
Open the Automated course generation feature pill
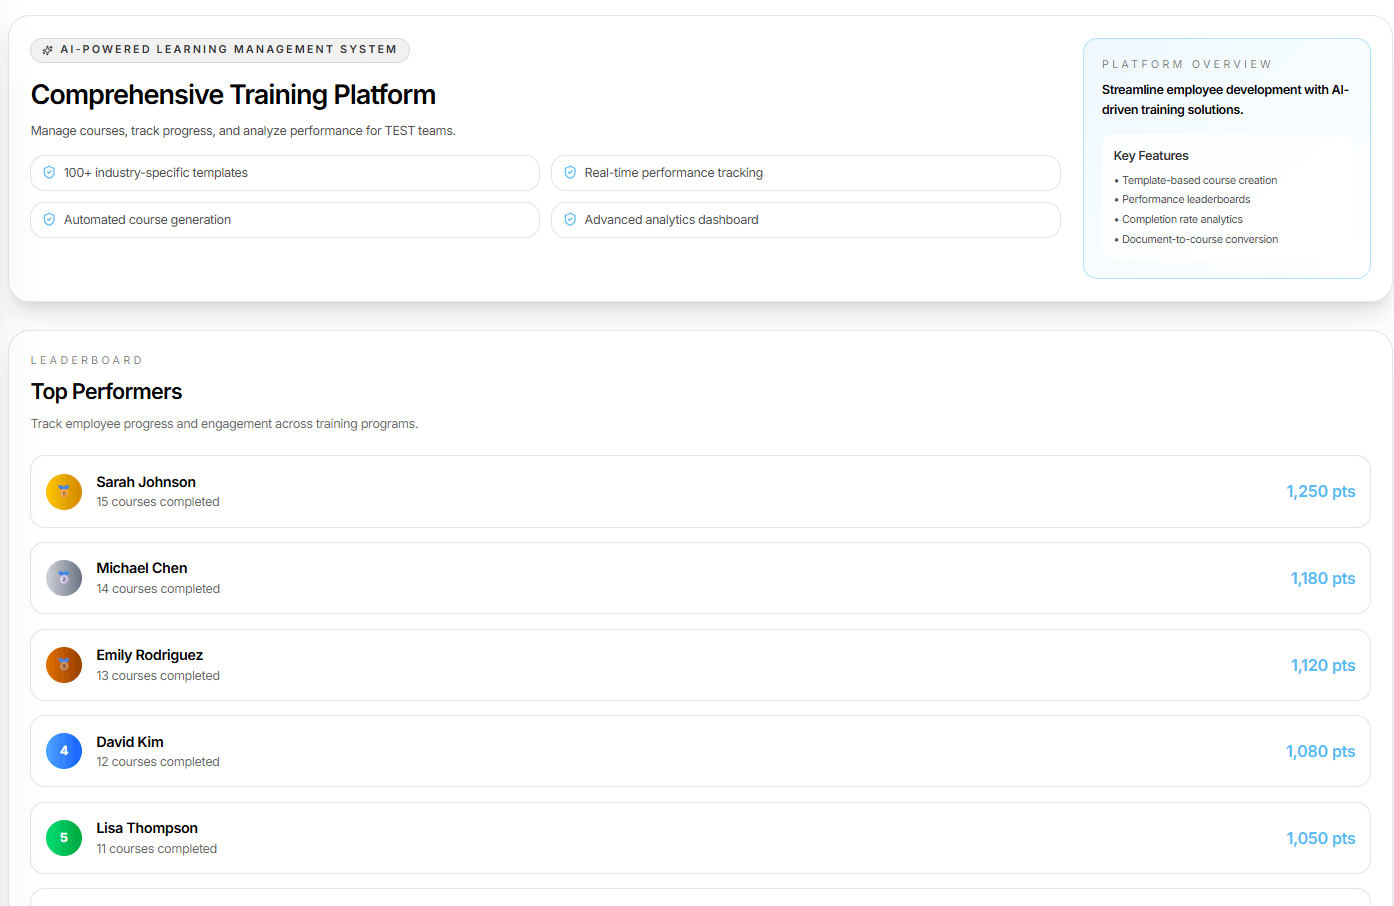[x=285, y=220]
